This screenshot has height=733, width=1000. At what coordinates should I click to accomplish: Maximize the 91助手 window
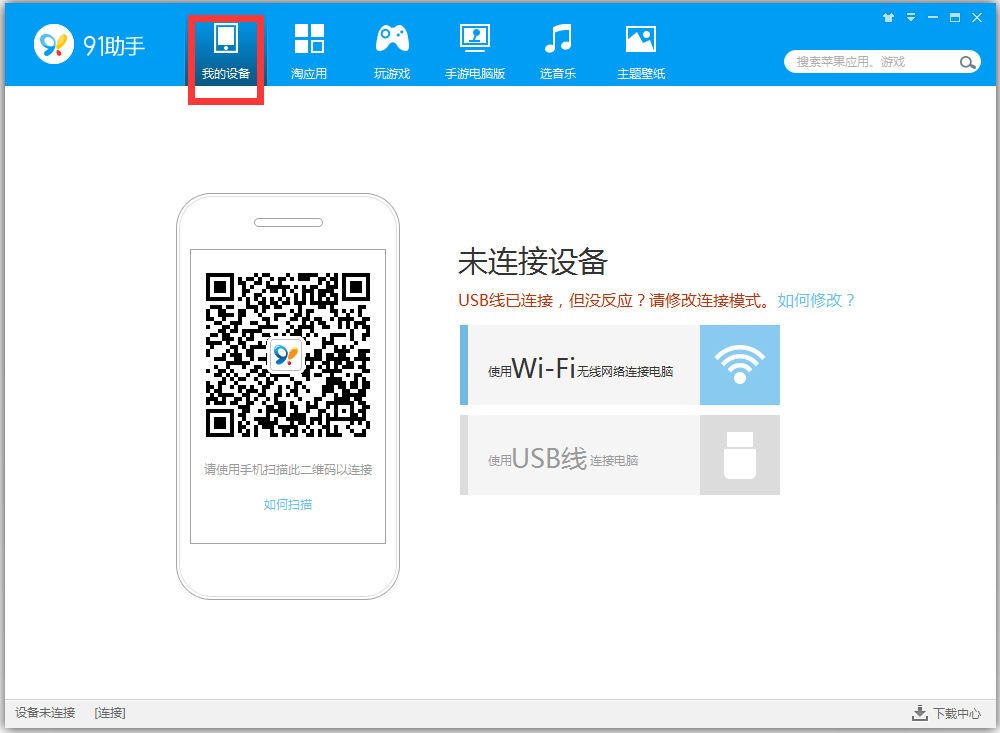(955, 18)
